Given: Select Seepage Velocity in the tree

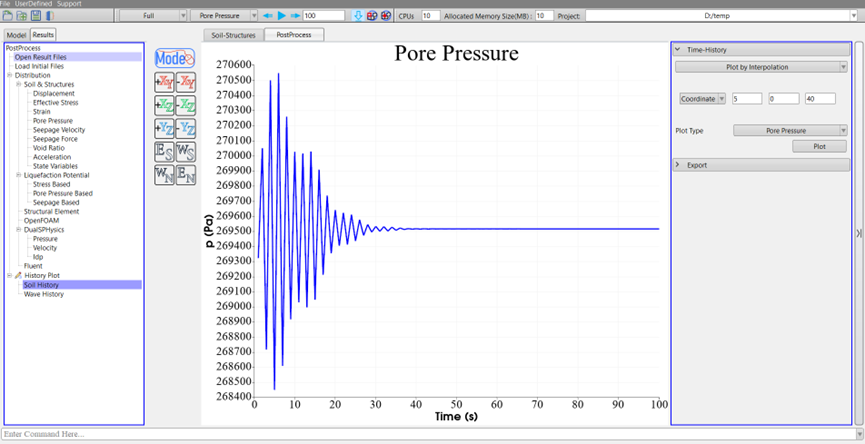Looking at the screenshot, I should [59, 130].
